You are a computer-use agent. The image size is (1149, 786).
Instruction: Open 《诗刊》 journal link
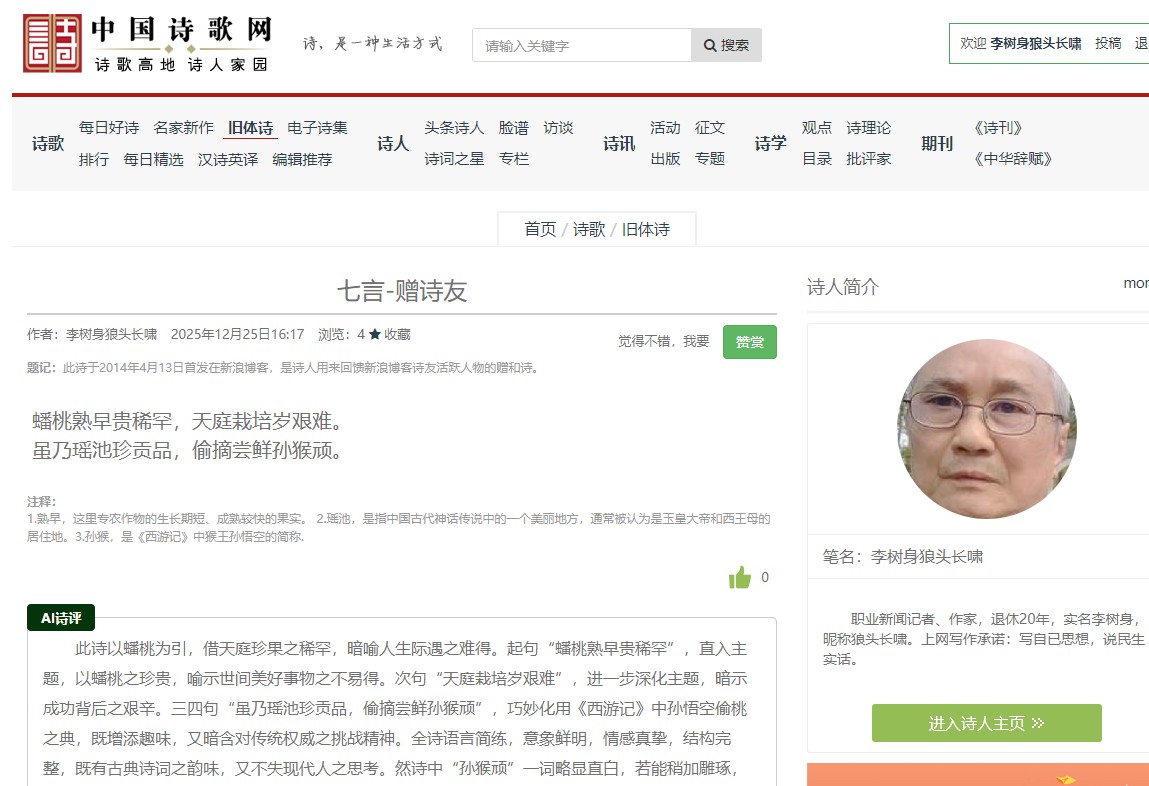[997, 128]
